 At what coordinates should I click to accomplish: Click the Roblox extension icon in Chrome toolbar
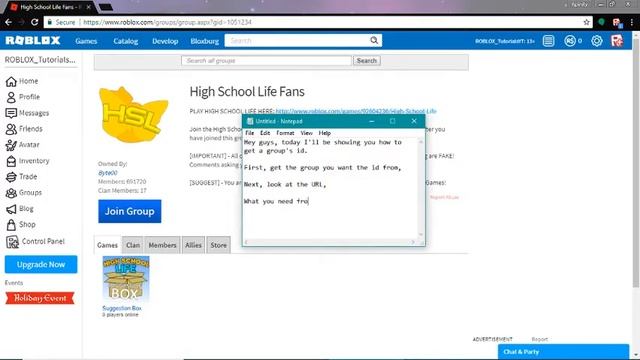(617, 23)
